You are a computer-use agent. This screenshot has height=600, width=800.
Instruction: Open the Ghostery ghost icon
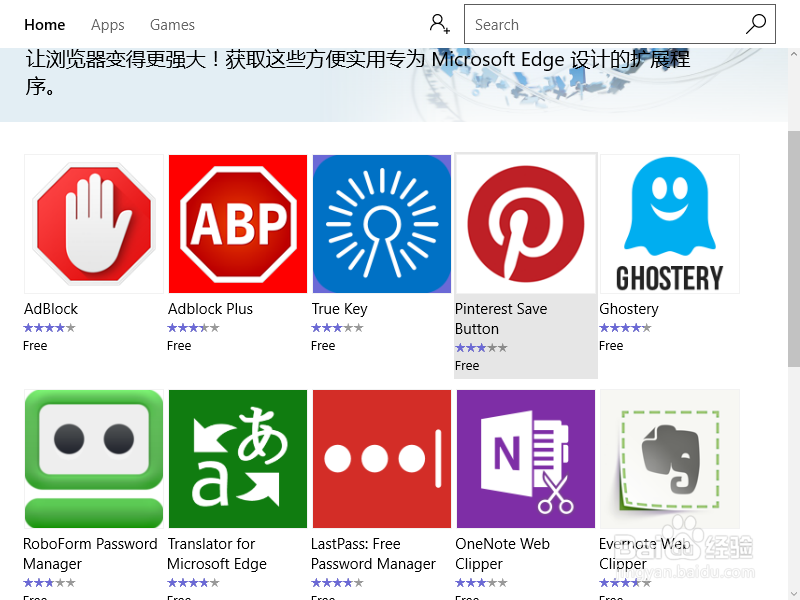[x=669, y=224]
